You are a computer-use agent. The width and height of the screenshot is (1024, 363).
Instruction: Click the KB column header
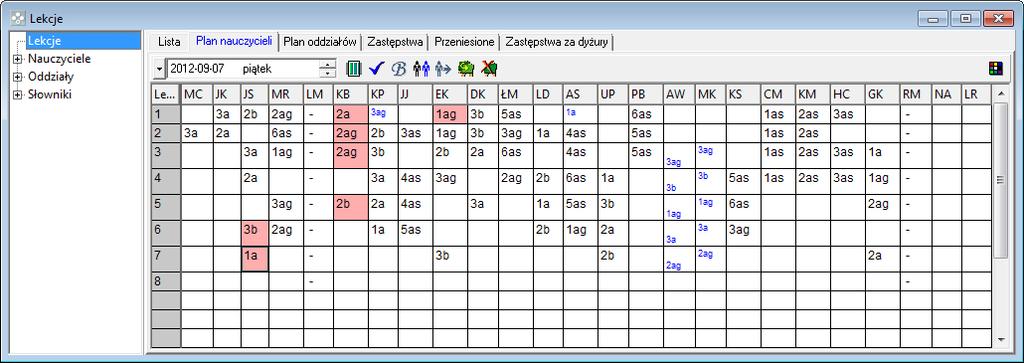tap(350, 94)
